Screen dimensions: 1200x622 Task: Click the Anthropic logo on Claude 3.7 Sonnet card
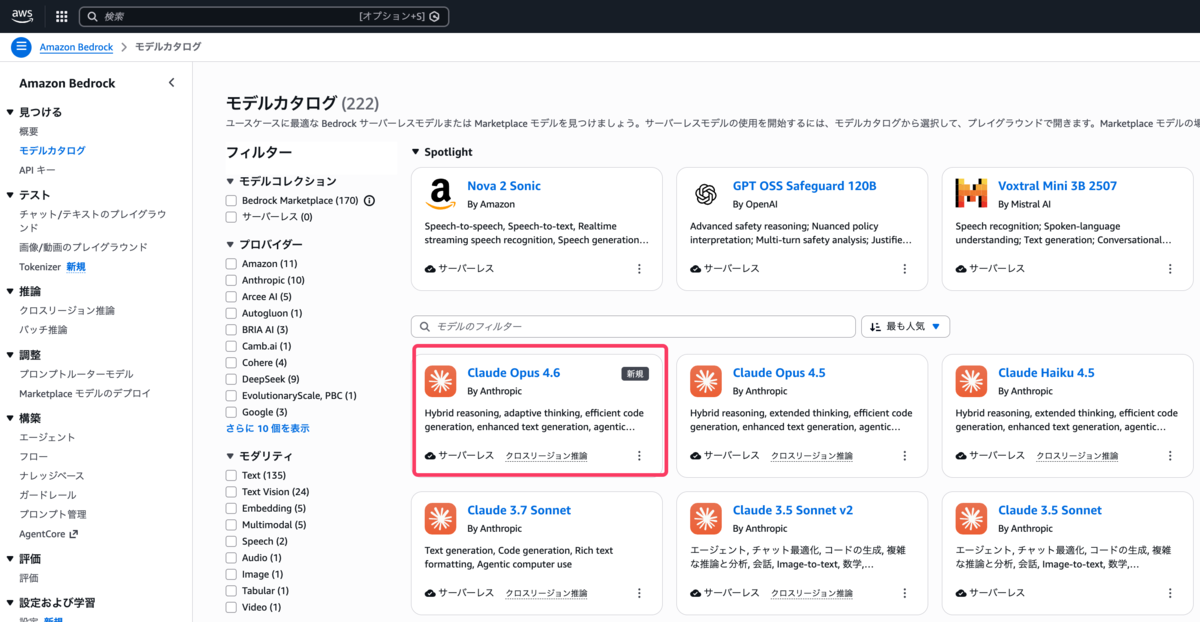click(x=440, y=518)
